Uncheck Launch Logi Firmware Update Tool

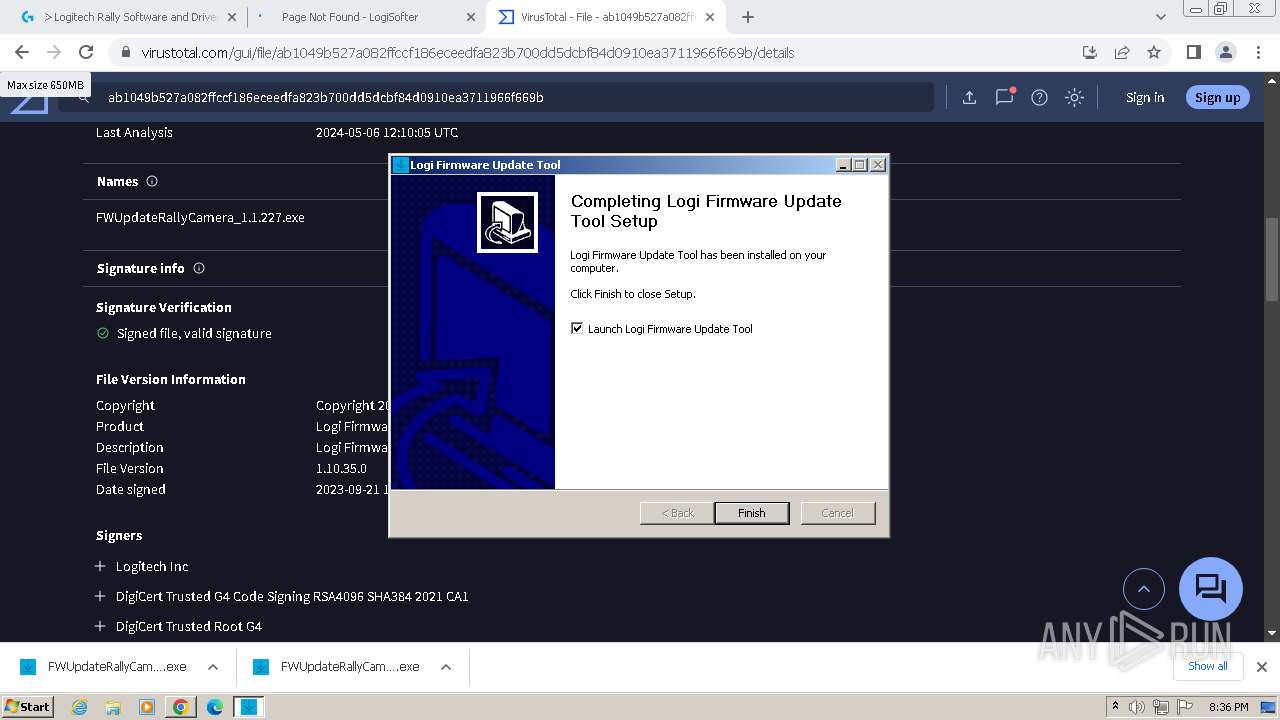577,328
